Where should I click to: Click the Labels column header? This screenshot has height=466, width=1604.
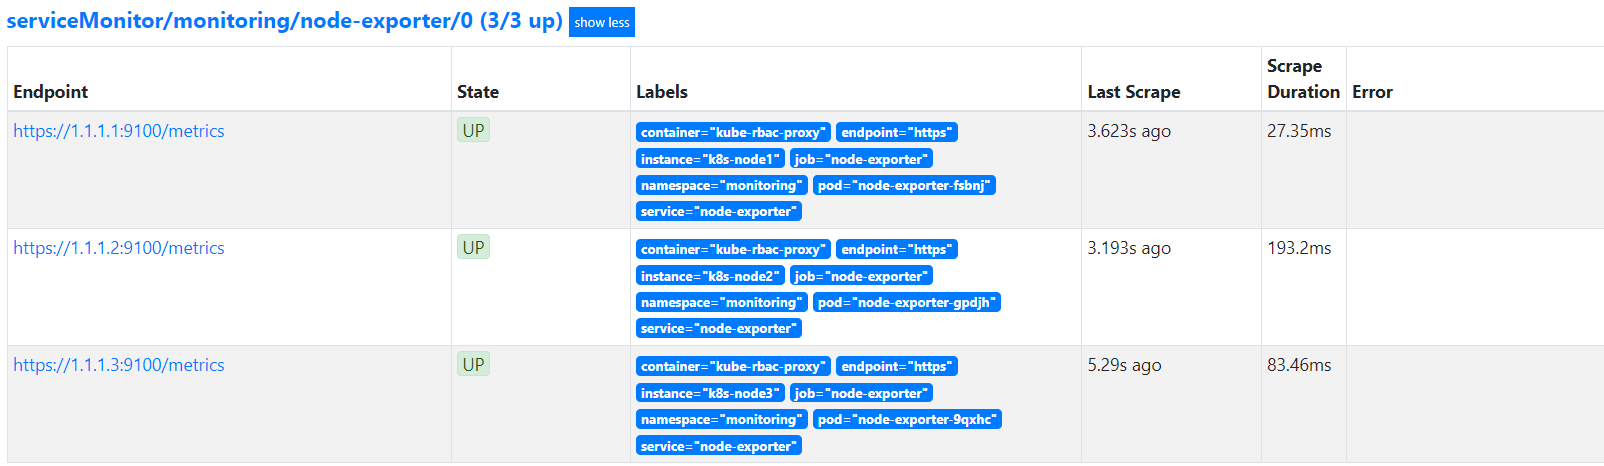[662, 92]
